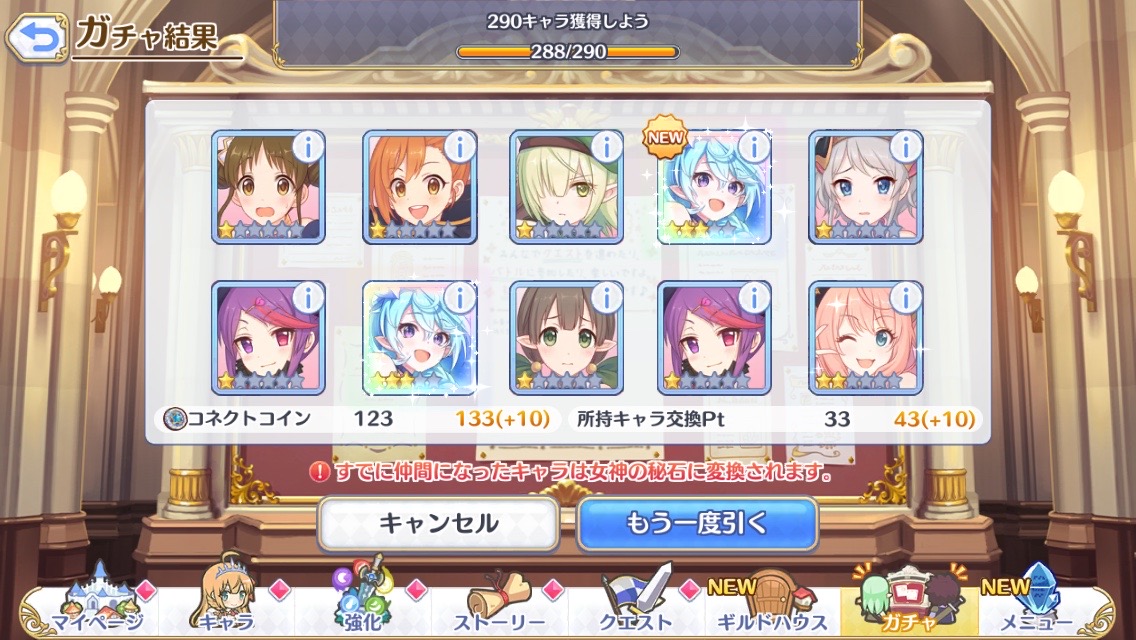Select the sparkling blue-haired second-row thumbnail

point(419,338)
